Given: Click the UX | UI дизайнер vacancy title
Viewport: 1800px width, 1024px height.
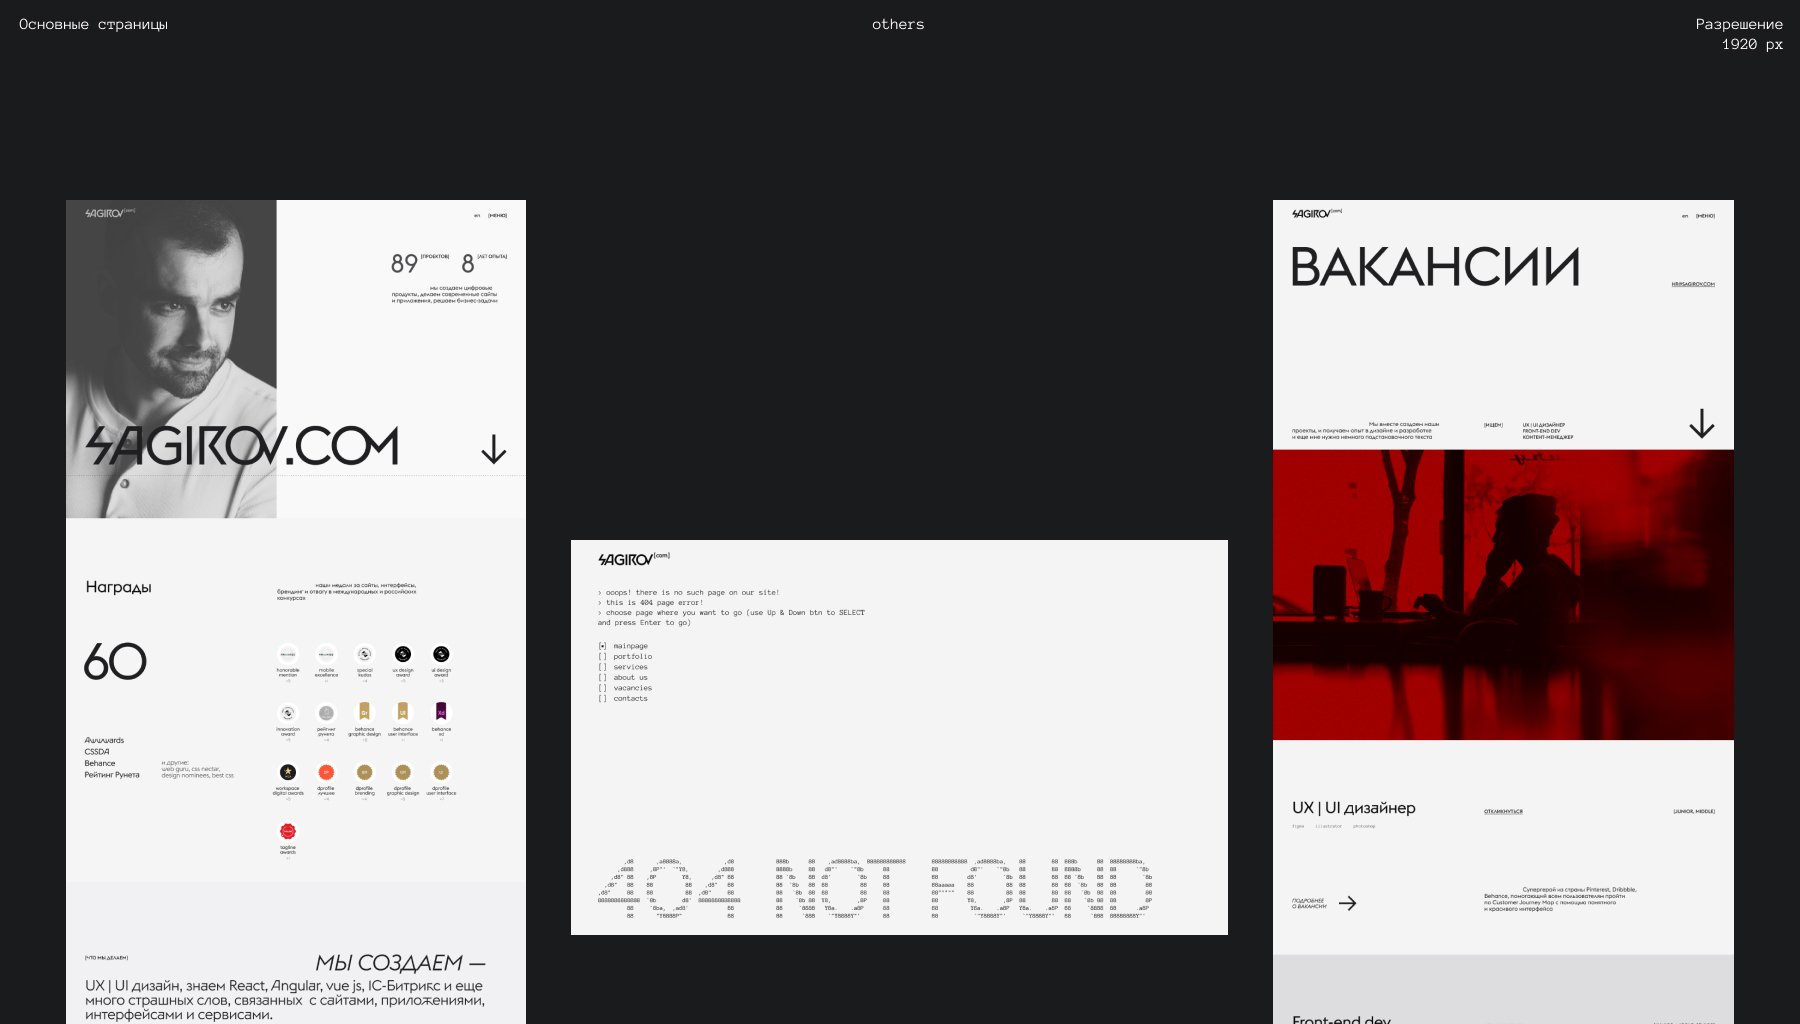Looking at the screenshot, I should tap(1354, 808).
